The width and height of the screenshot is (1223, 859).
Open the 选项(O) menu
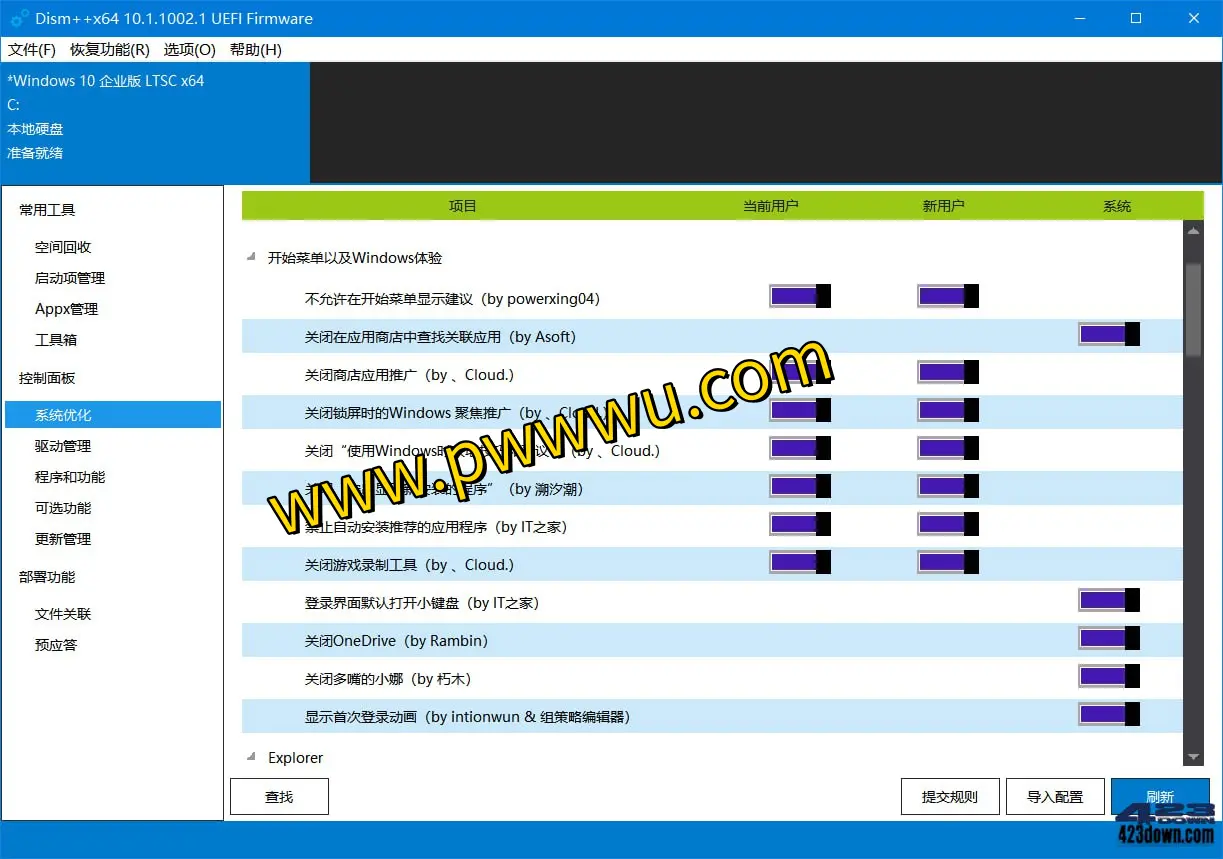tap(190, 50)
